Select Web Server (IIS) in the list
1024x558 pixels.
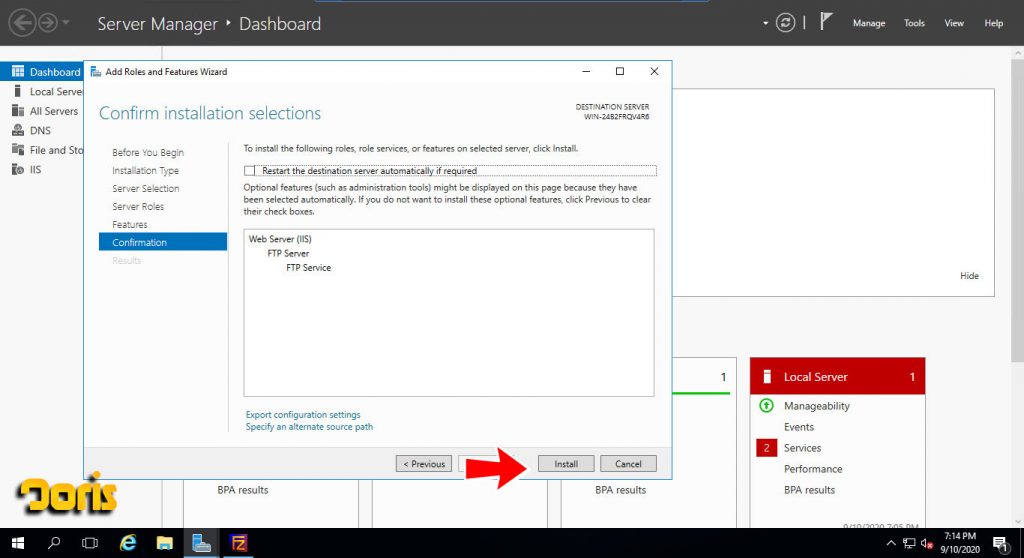[280, 239]
